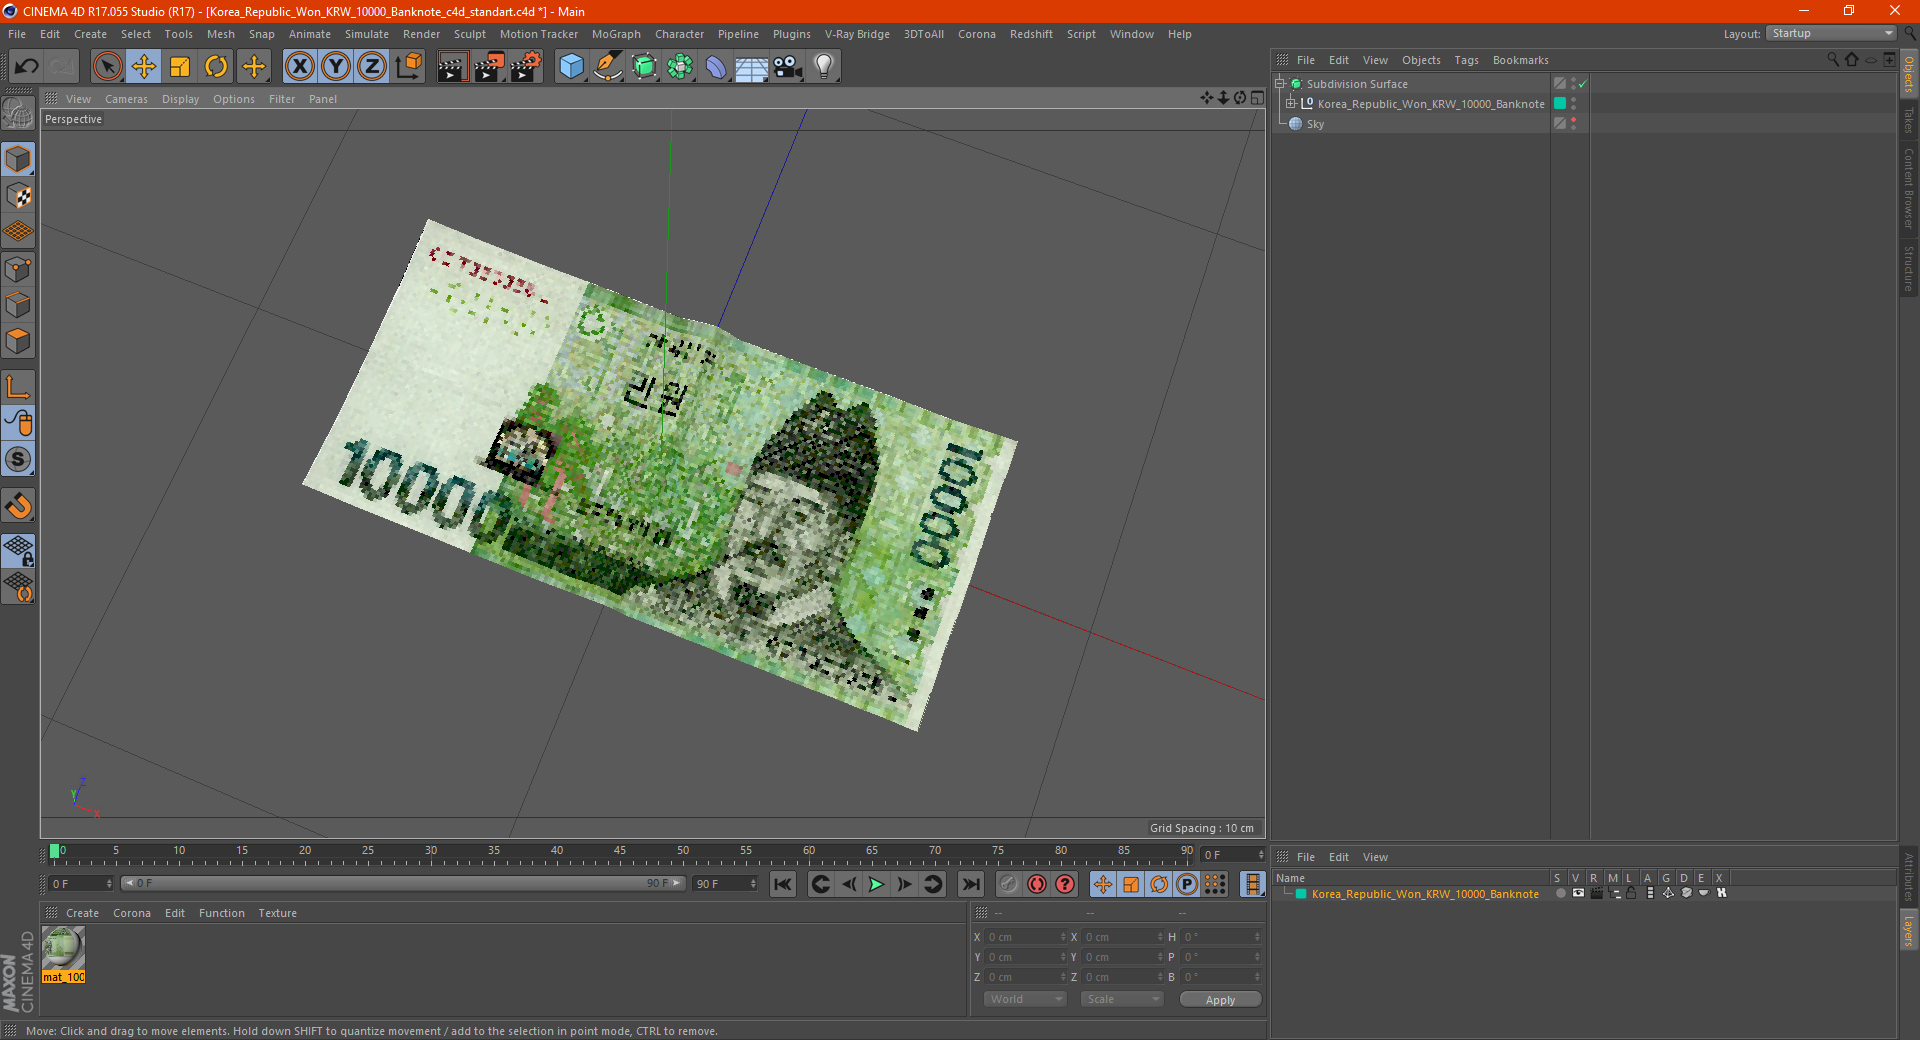Open the Content Browser side tab
Image resolution: width=1920 pixels, height=1040 pixels.
[x=1908, y=188]
